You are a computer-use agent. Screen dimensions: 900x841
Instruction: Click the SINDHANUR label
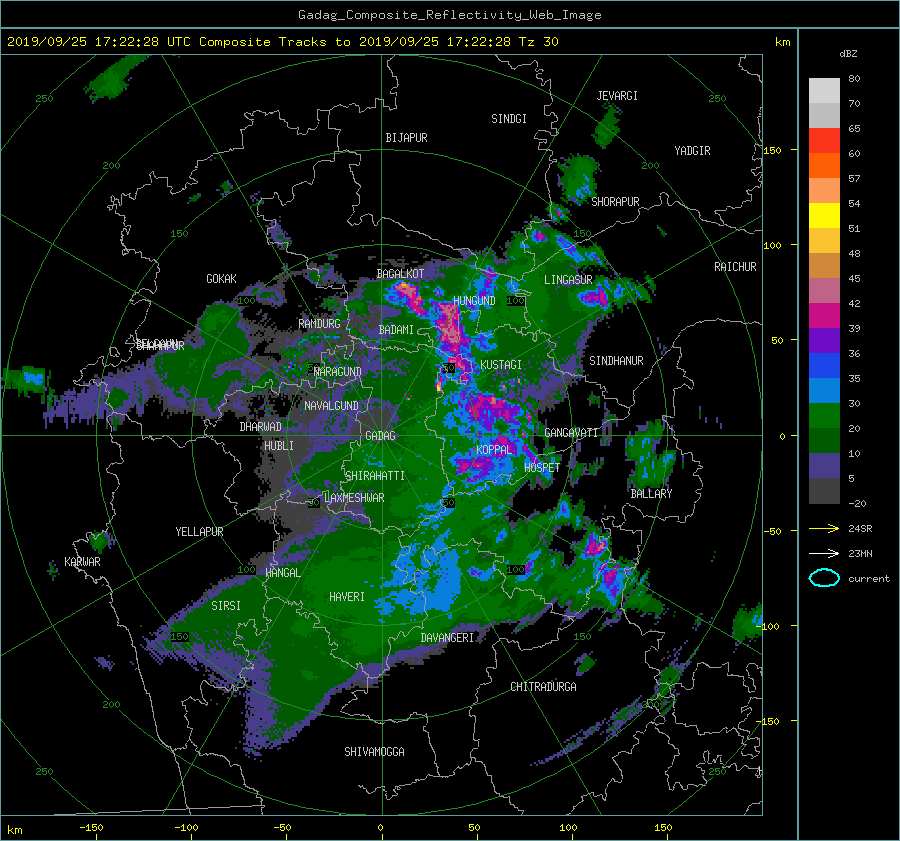pos(616,361)
